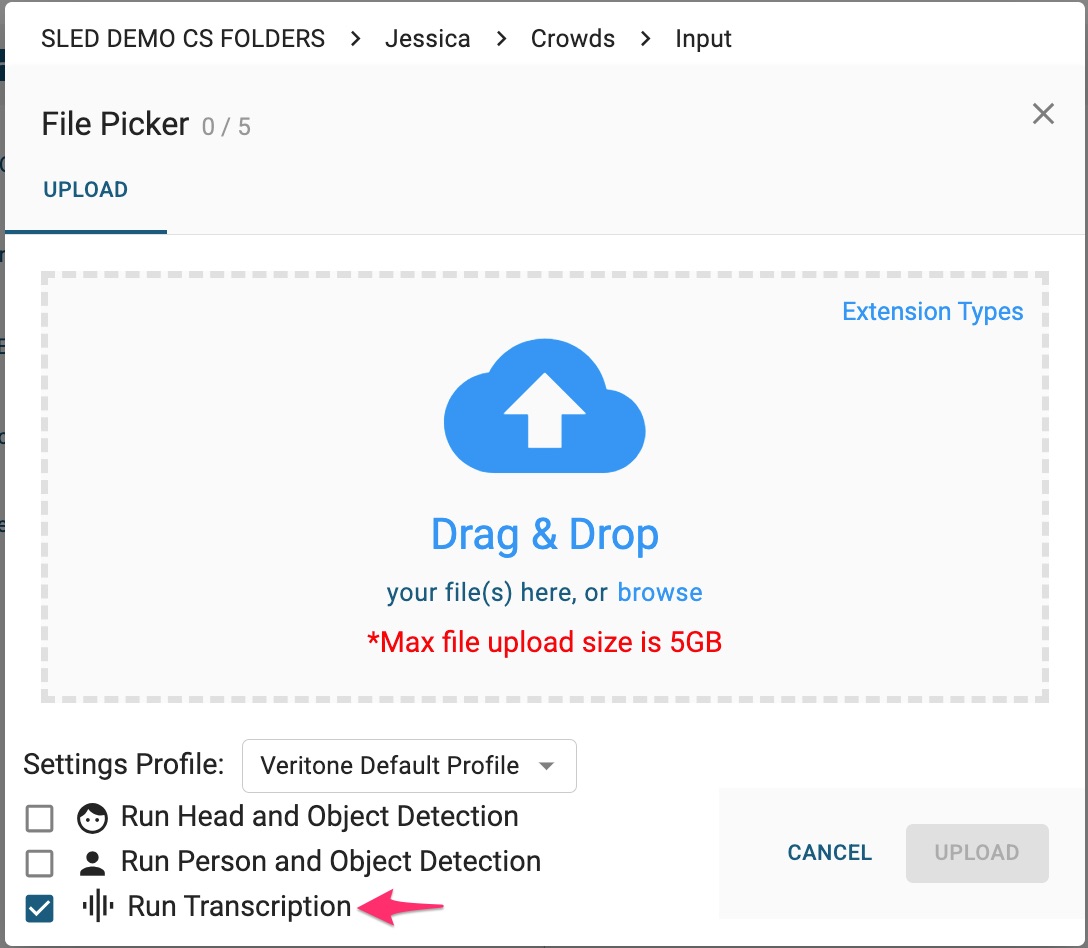
Task: Switch to the UPLOAD tab
Action: point(86,190)
